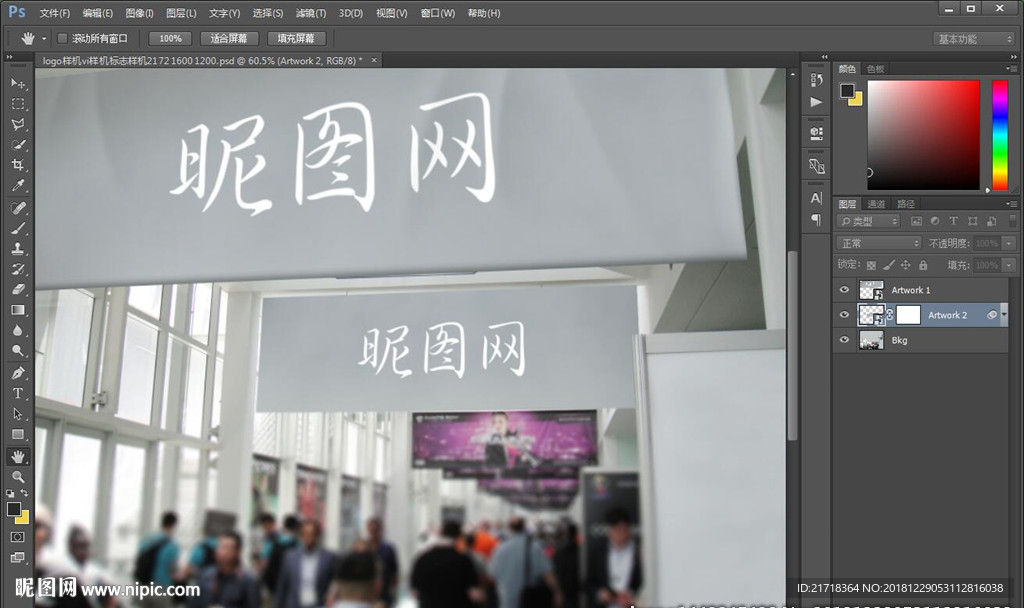The width and height of the screenshot is (1024, 608).
Task: Reset to default foreground/background colors
Action: (10, 494)
